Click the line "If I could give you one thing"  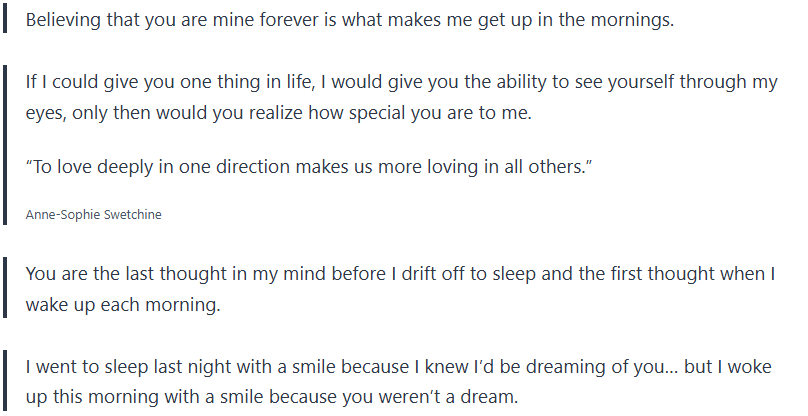[400, 83]
